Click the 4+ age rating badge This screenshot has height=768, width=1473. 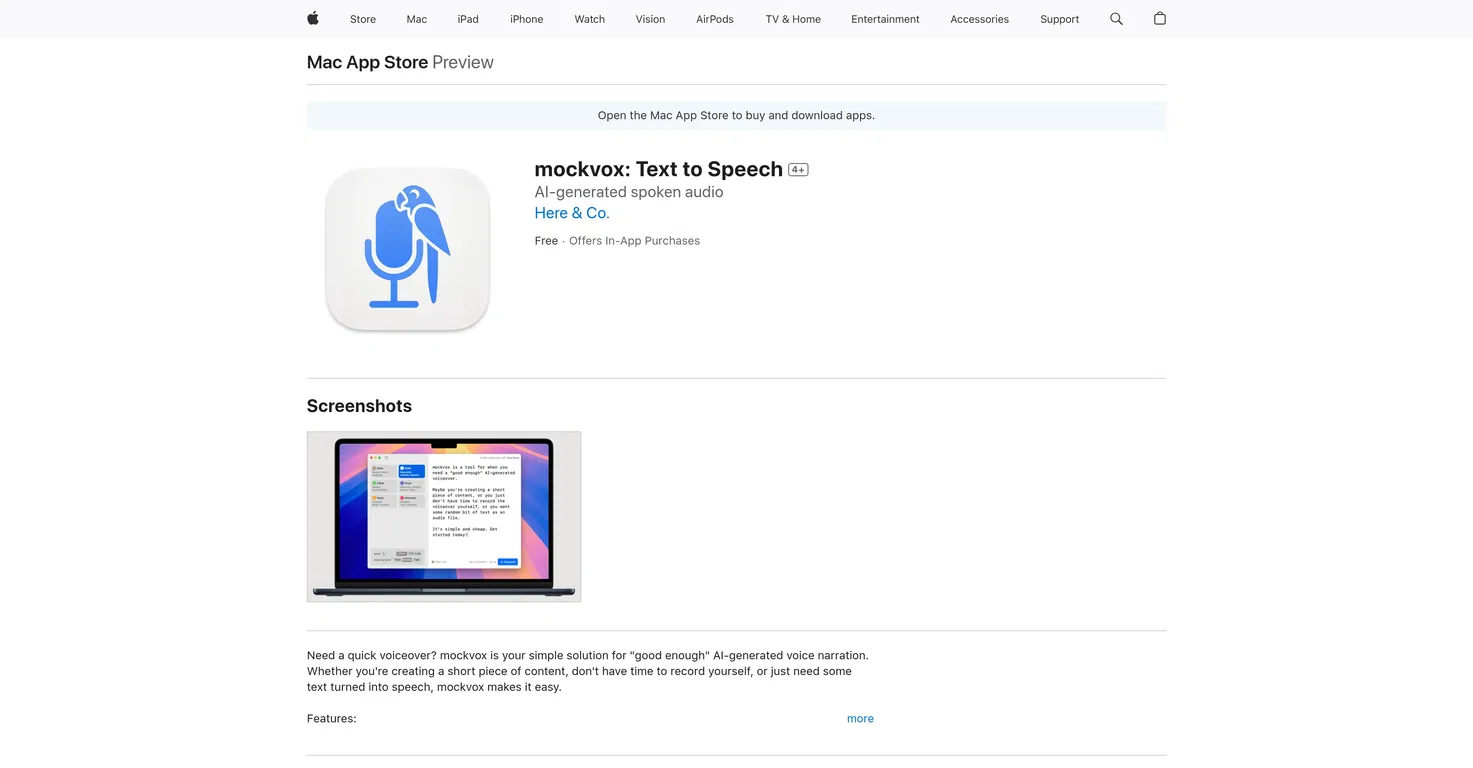coord(797,169)
